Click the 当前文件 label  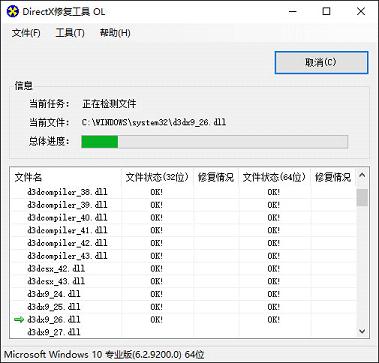point(49,122)
